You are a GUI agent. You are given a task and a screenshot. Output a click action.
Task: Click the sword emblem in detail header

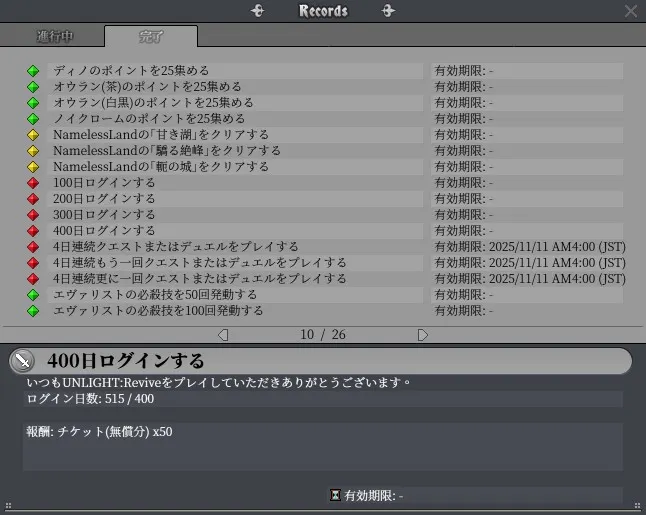click(x=22, y=361)
